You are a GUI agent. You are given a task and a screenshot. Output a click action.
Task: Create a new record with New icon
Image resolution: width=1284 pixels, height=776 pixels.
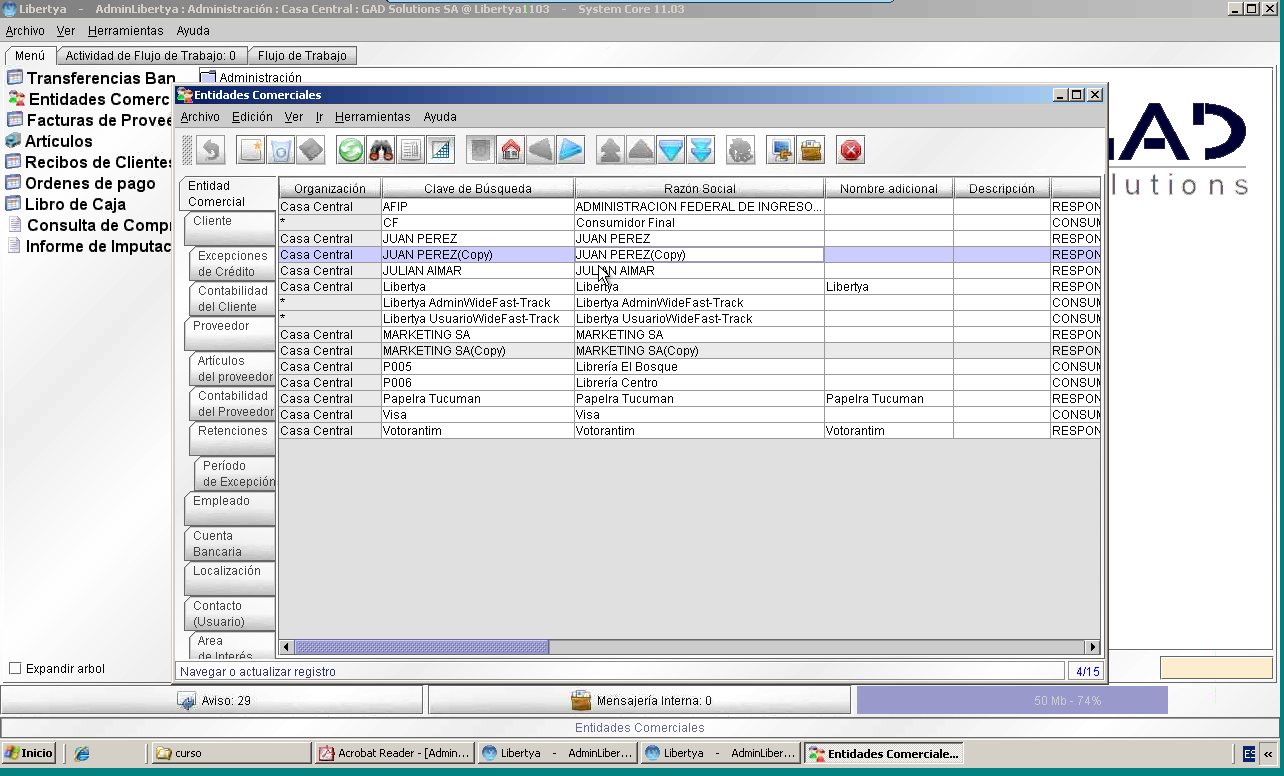pyautogui.click(x=251, y=150)
